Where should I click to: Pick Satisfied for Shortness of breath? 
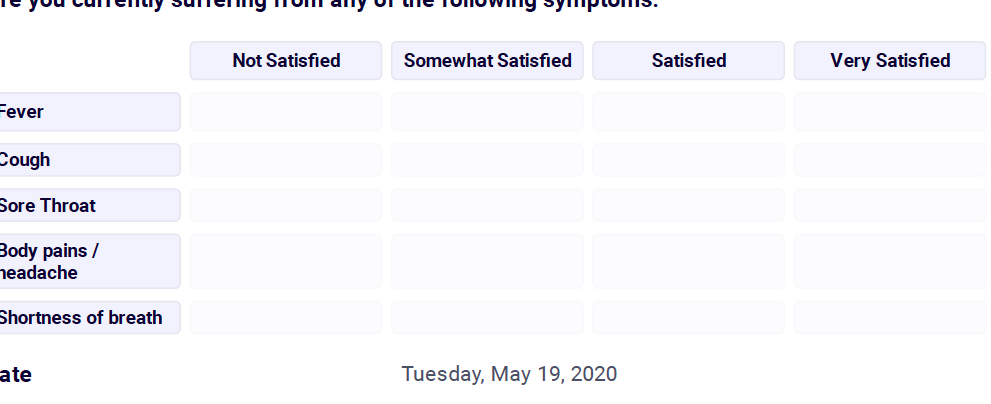coord(688,318)
